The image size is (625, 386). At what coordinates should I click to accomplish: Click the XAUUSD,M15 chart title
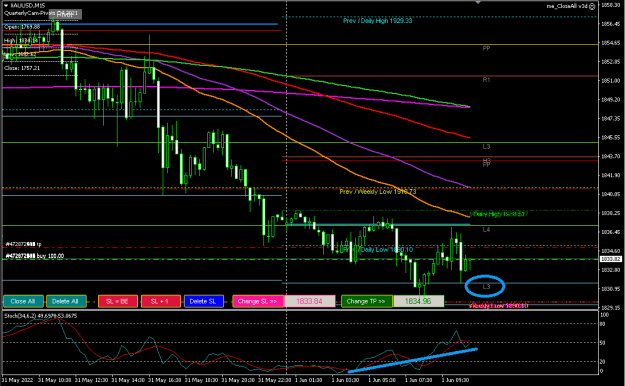[28, 6]
